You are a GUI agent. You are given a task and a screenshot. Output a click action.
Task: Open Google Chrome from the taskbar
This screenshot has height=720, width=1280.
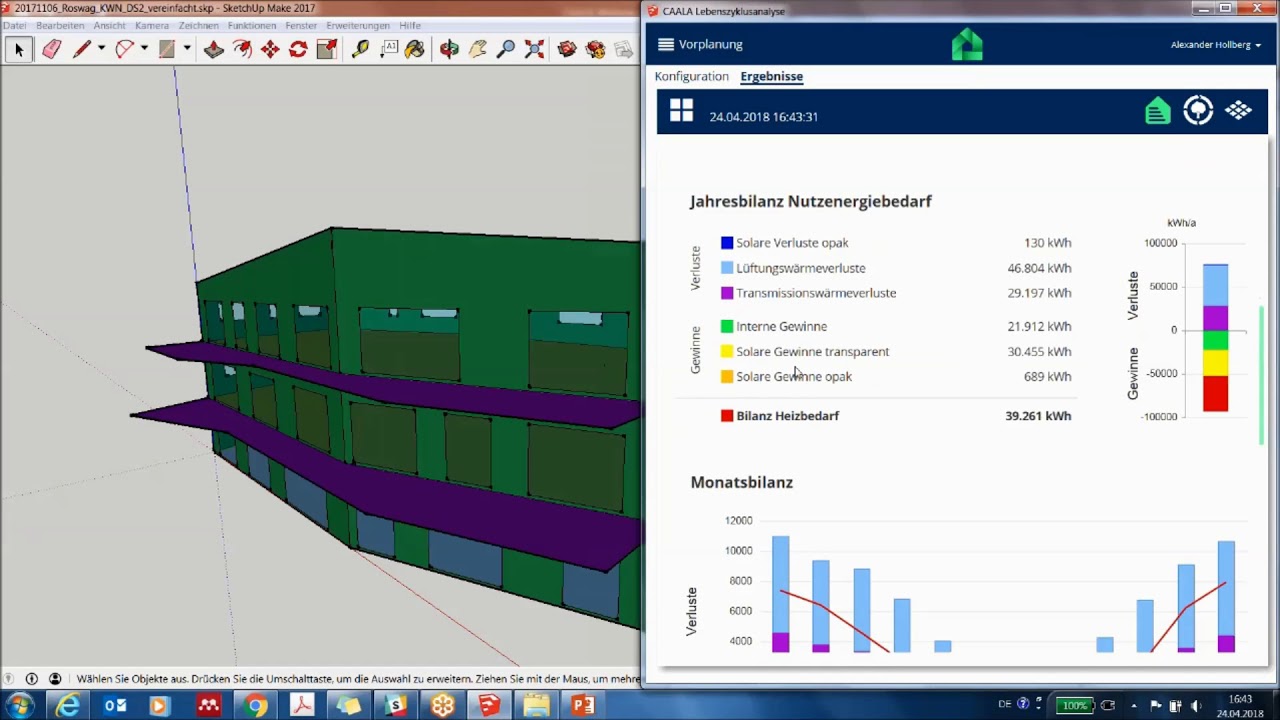click(x=256, y=706)
